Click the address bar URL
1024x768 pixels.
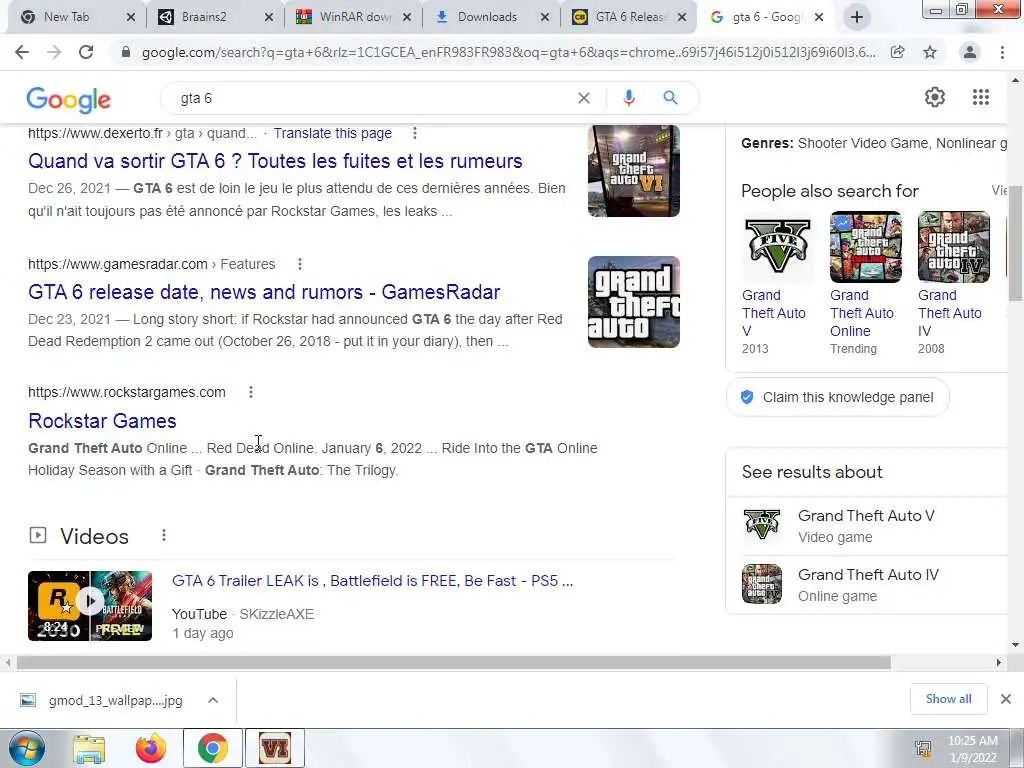[509, 52]
